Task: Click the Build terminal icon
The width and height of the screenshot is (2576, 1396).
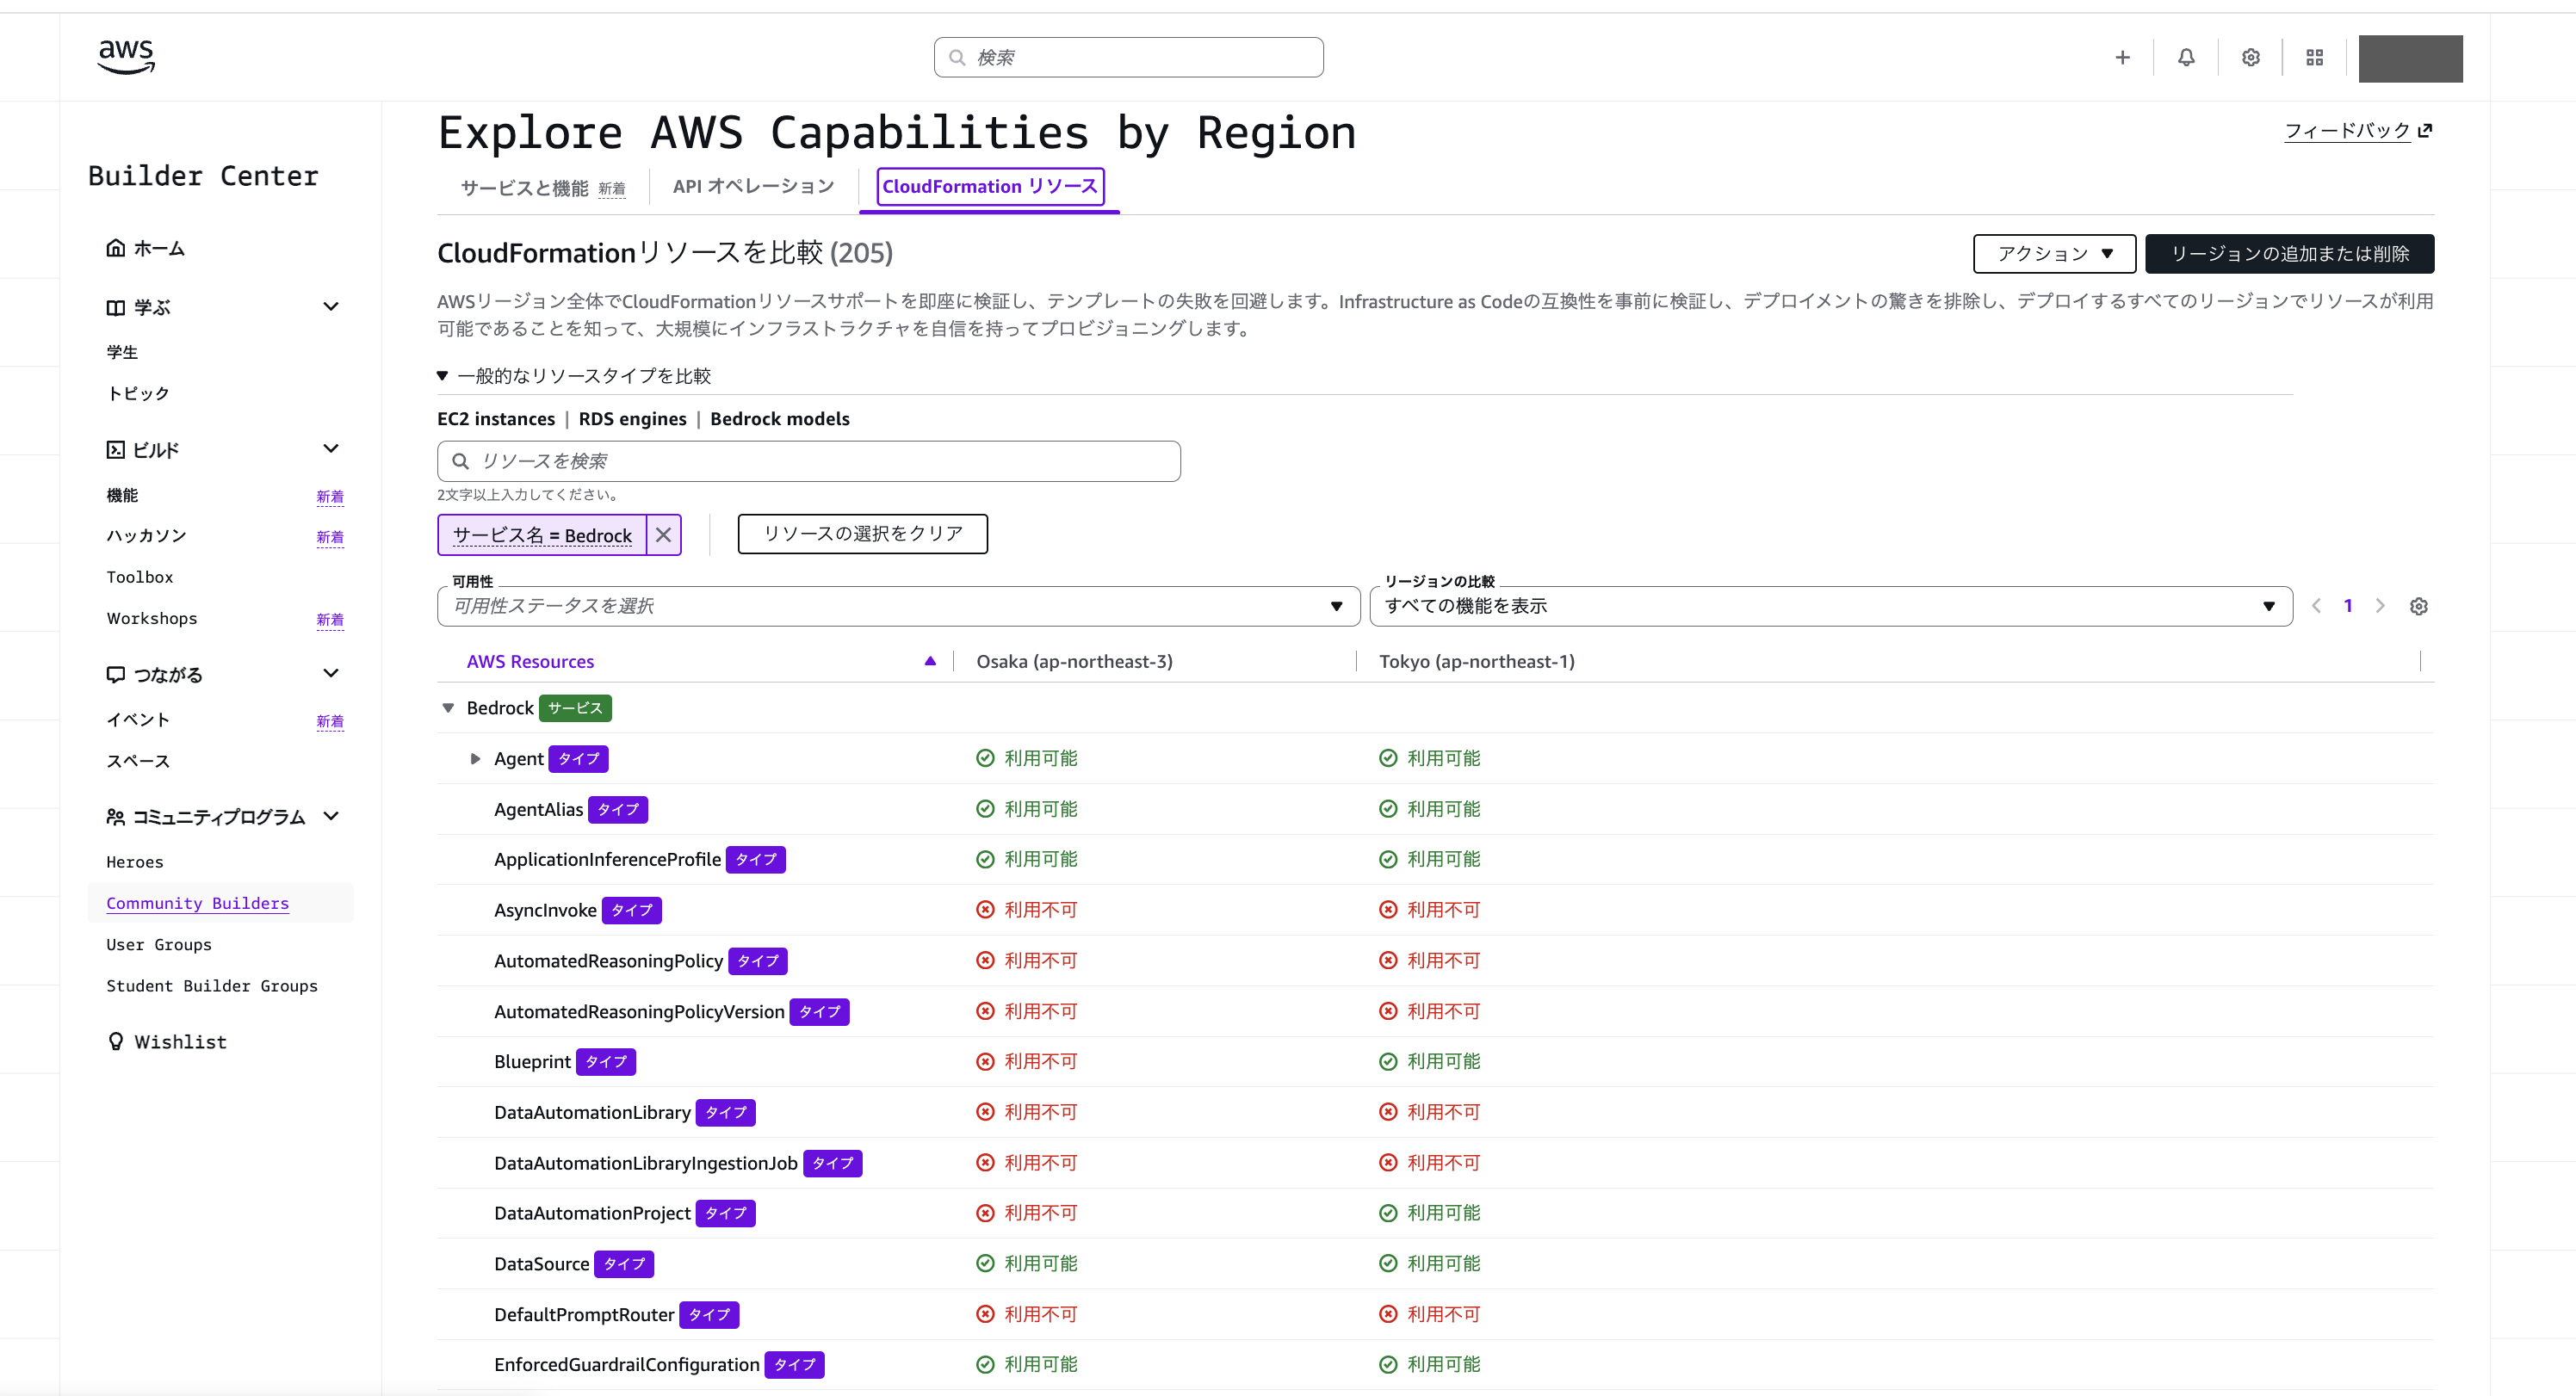Action: point(116,450)
